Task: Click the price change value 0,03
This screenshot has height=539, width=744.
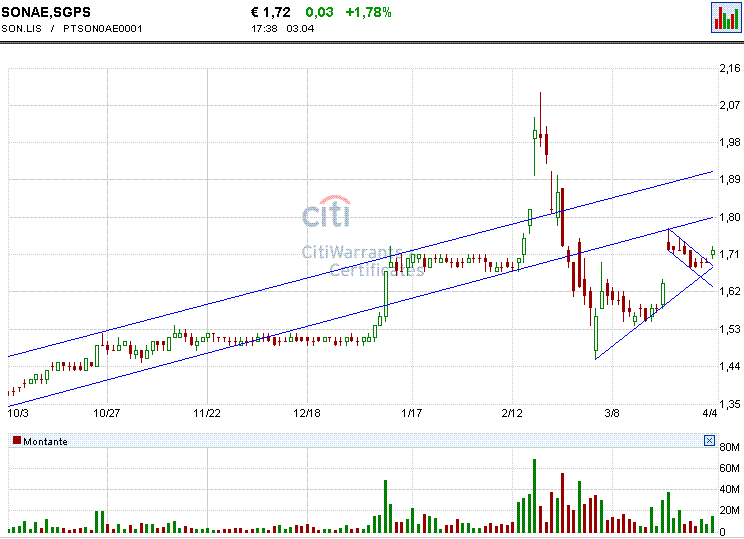Action: tap(319, 12)
